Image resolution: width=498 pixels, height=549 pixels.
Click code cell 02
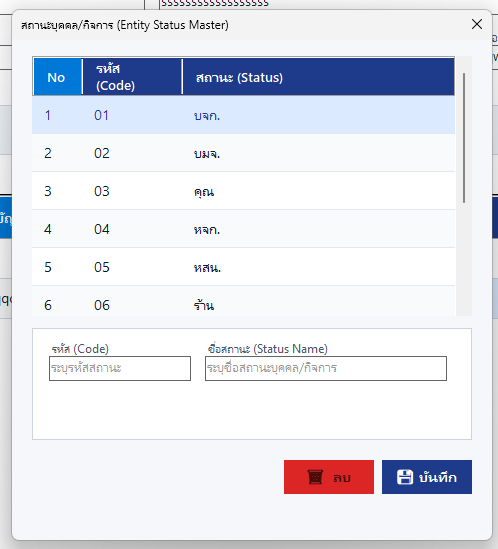coord(102,153)
